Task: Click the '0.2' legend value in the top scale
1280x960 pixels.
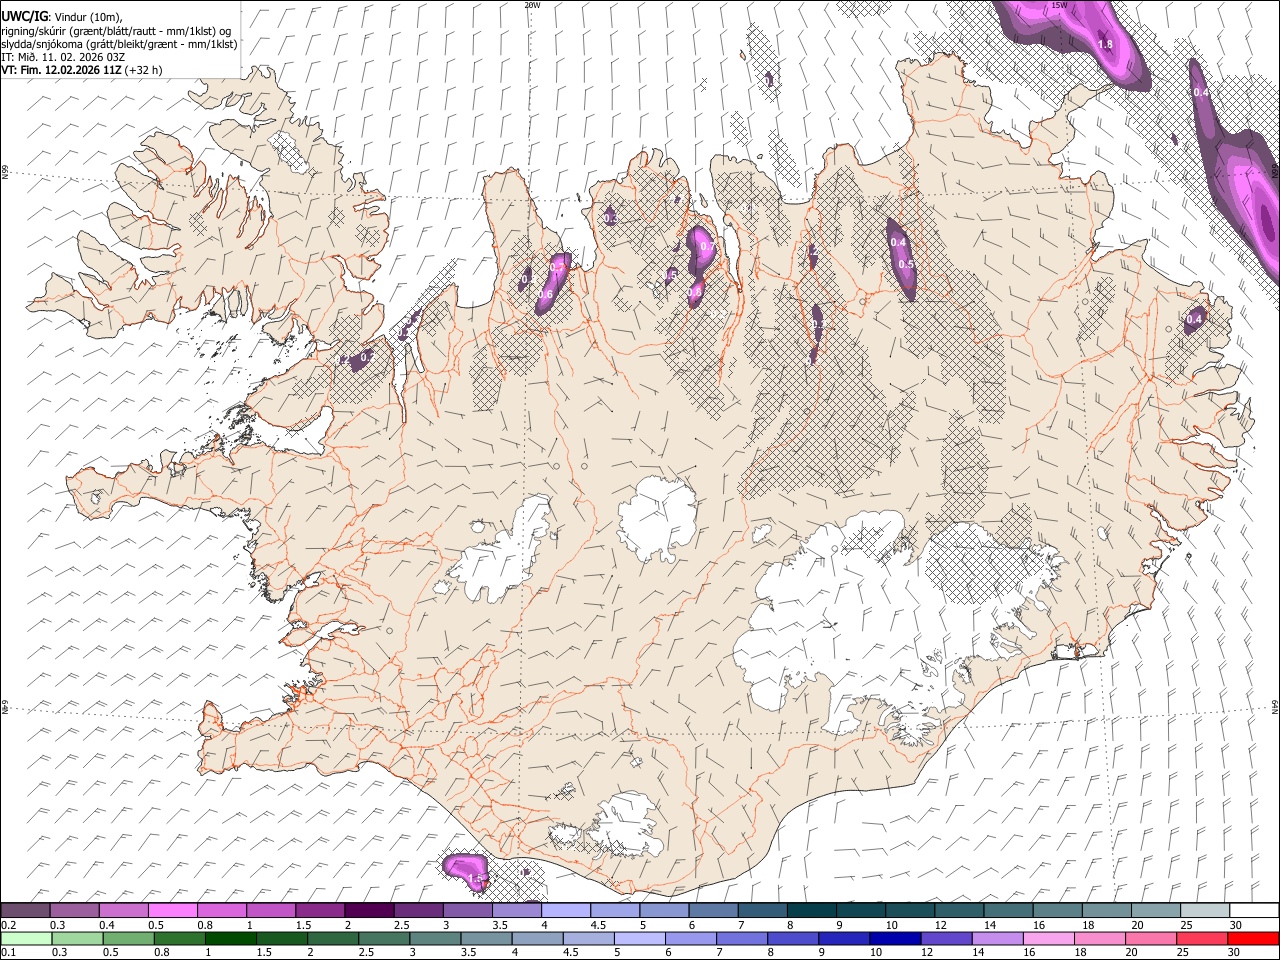Action: point(8,925)
